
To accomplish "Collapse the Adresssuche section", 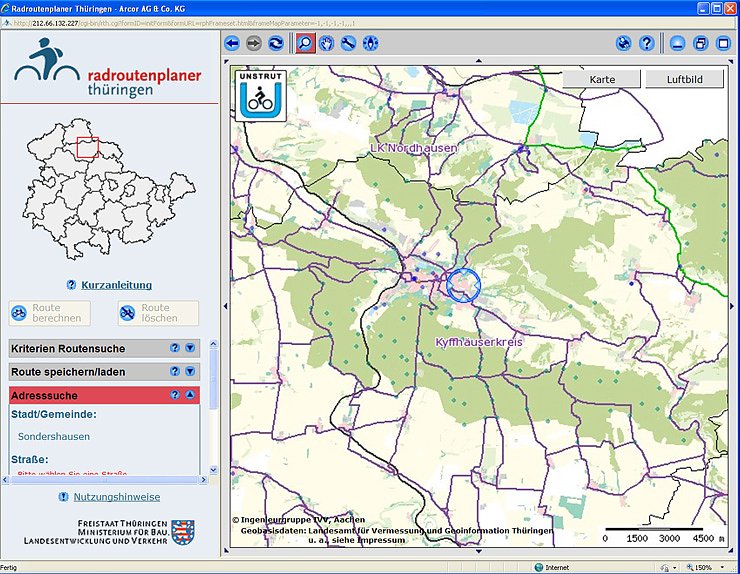I will (190, 395).
